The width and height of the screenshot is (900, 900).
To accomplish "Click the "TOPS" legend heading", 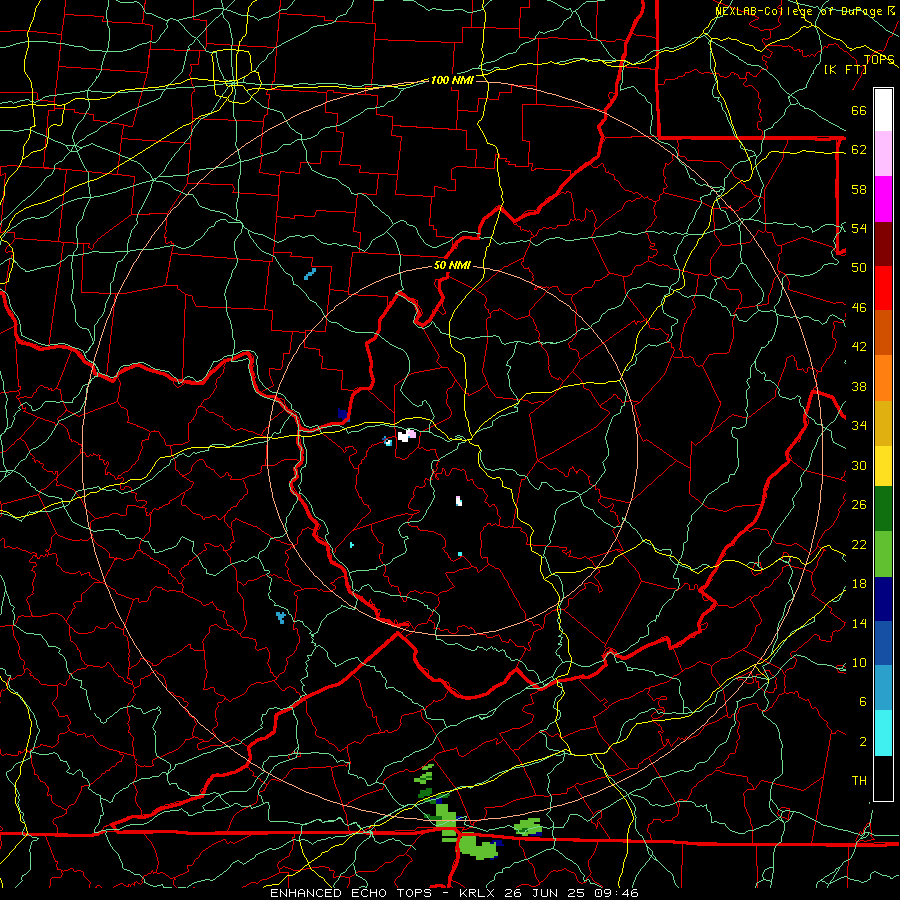I will click(x=879, y=60).
